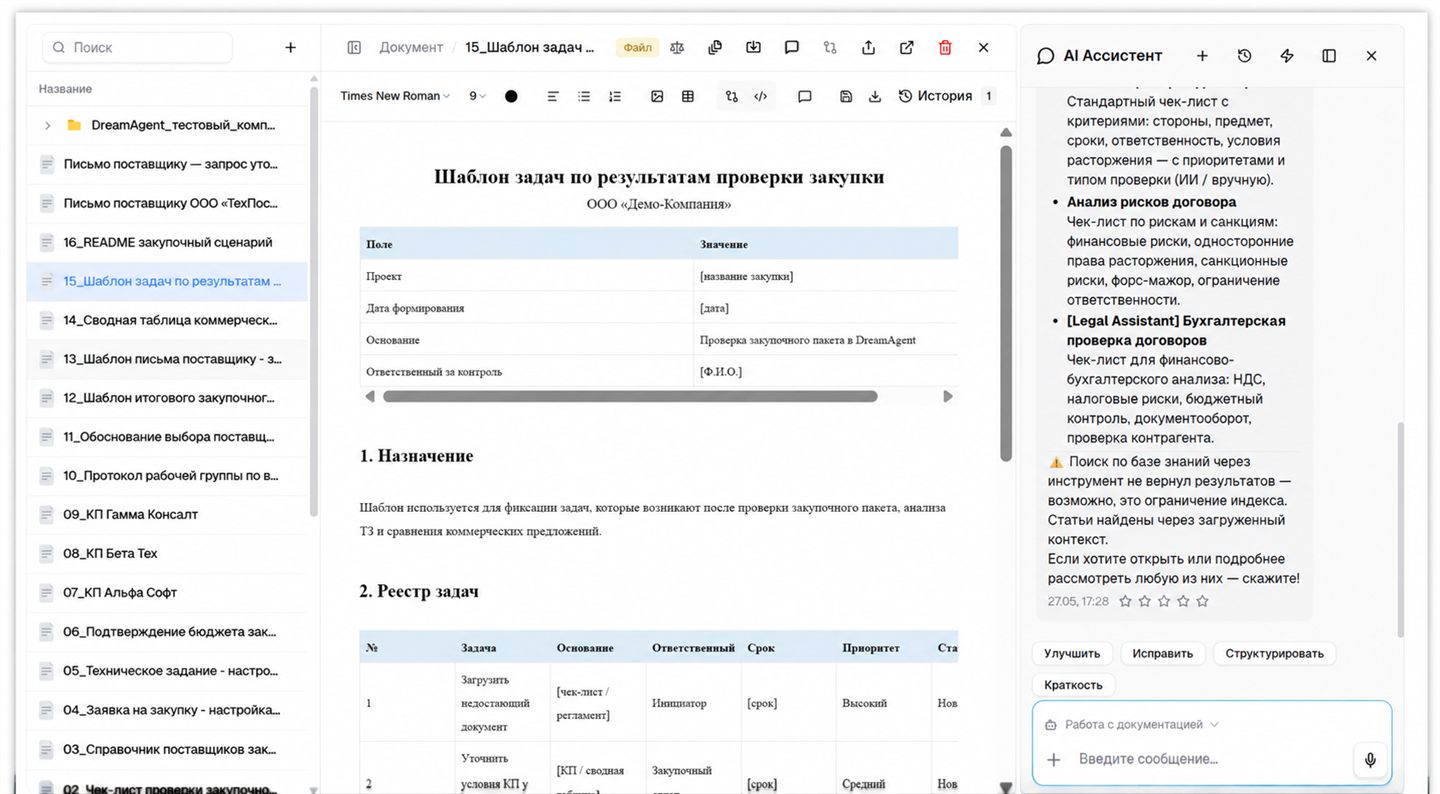Insert a table using the grid icon
Screen dimensions: 1440x794
(688, 96)
